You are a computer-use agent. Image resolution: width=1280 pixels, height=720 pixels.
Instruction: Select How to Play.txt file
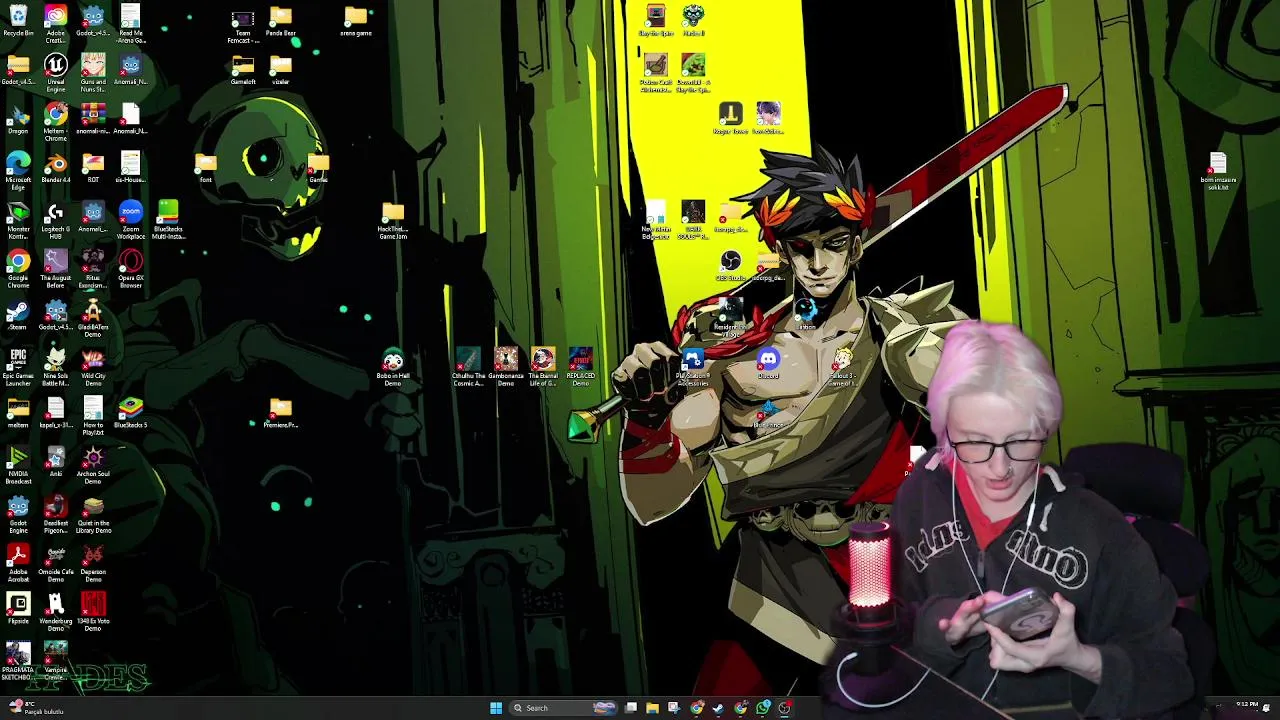(x=93, y=416)
